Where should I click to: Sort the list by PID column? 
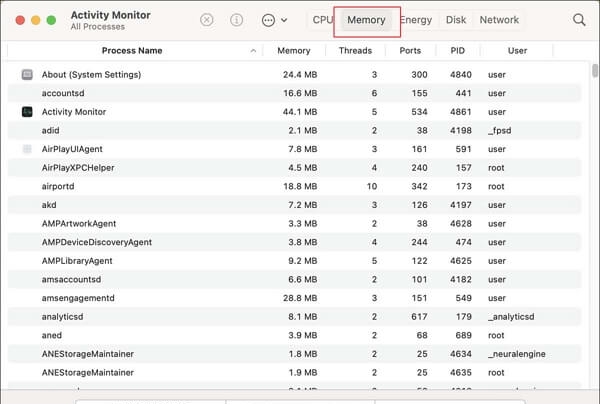458,50
